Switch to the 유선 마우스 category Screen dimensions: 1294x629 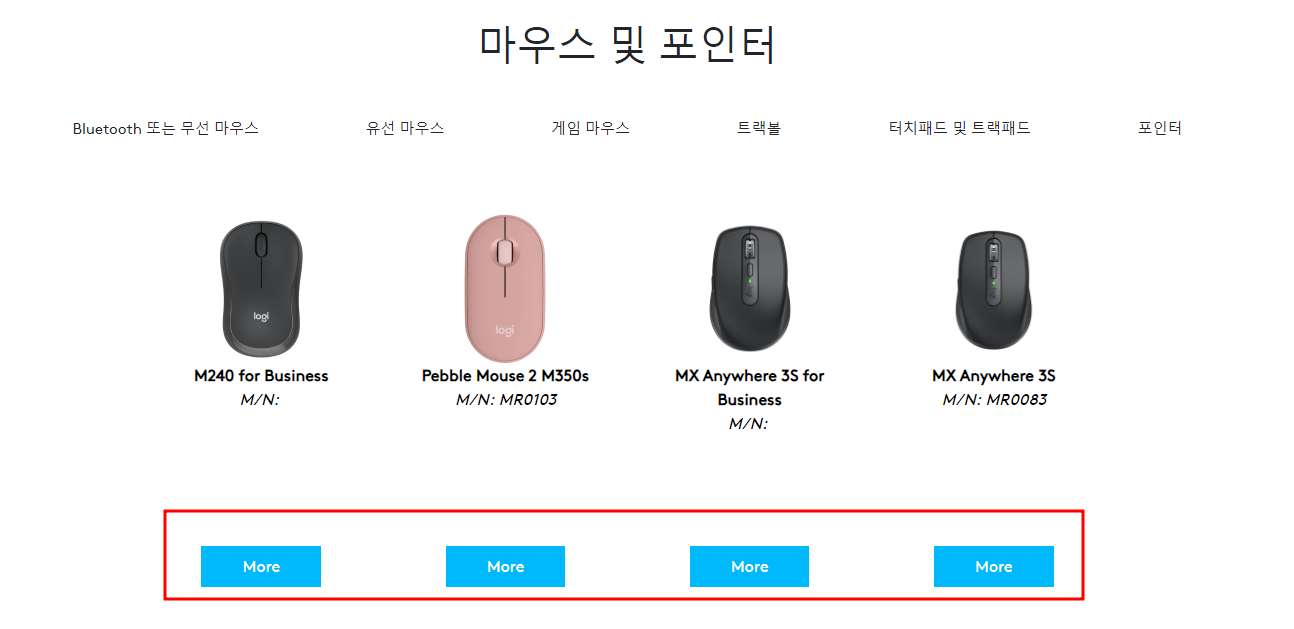(406, 127)
